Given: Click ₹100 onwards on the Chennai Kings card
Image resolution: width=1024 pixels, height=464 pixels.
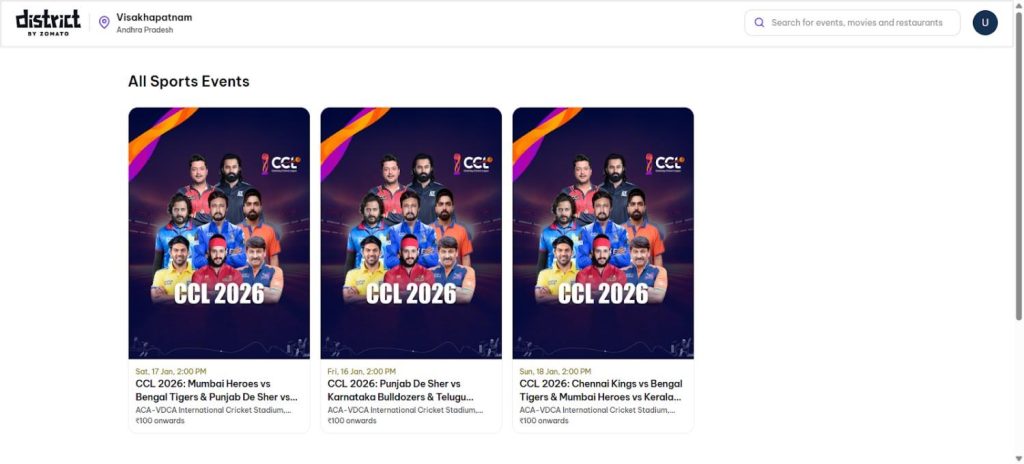Looking at the screenshot, I should (544, 421).
